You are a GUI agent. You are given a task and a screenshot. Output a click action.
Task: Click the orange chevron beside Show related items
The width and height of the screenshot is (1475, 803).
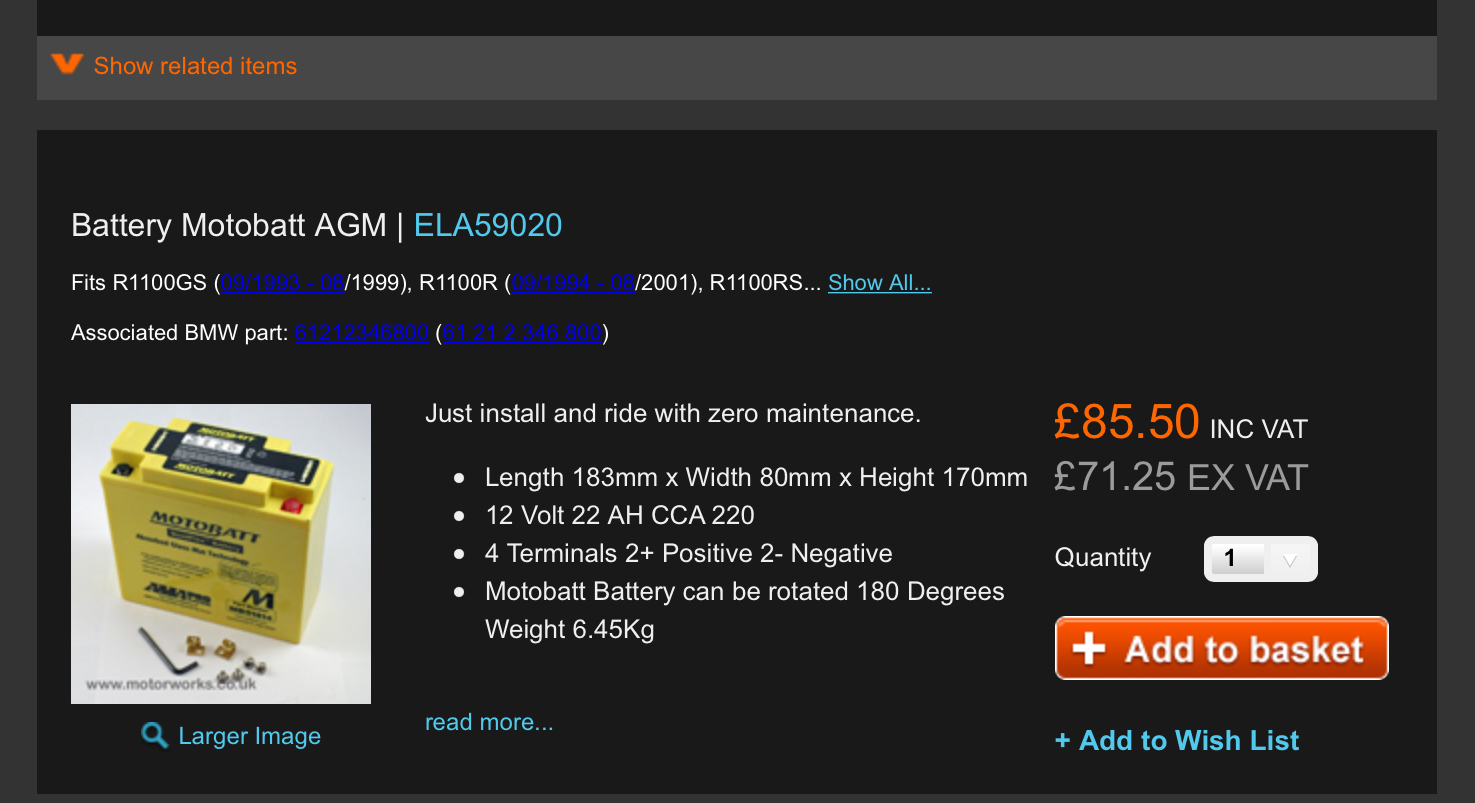67,64
